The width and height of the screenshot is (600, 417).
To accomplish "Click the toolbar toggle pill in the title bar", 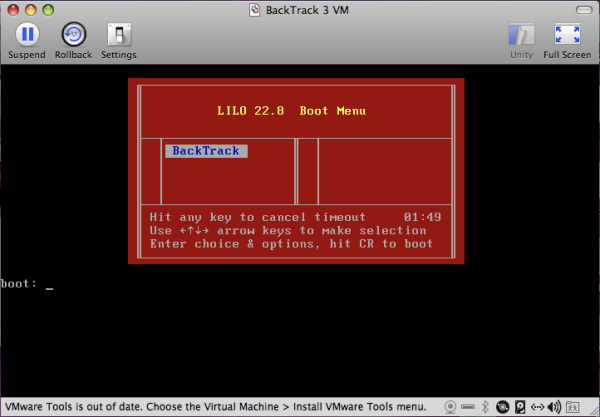I will point(584,10).
